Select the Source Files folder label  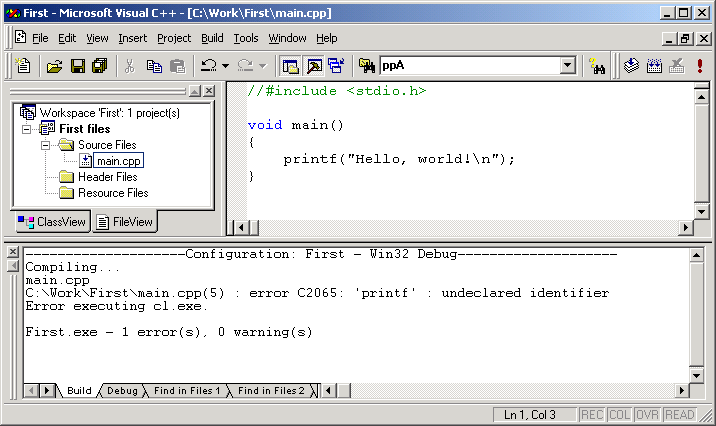point(107,145)
